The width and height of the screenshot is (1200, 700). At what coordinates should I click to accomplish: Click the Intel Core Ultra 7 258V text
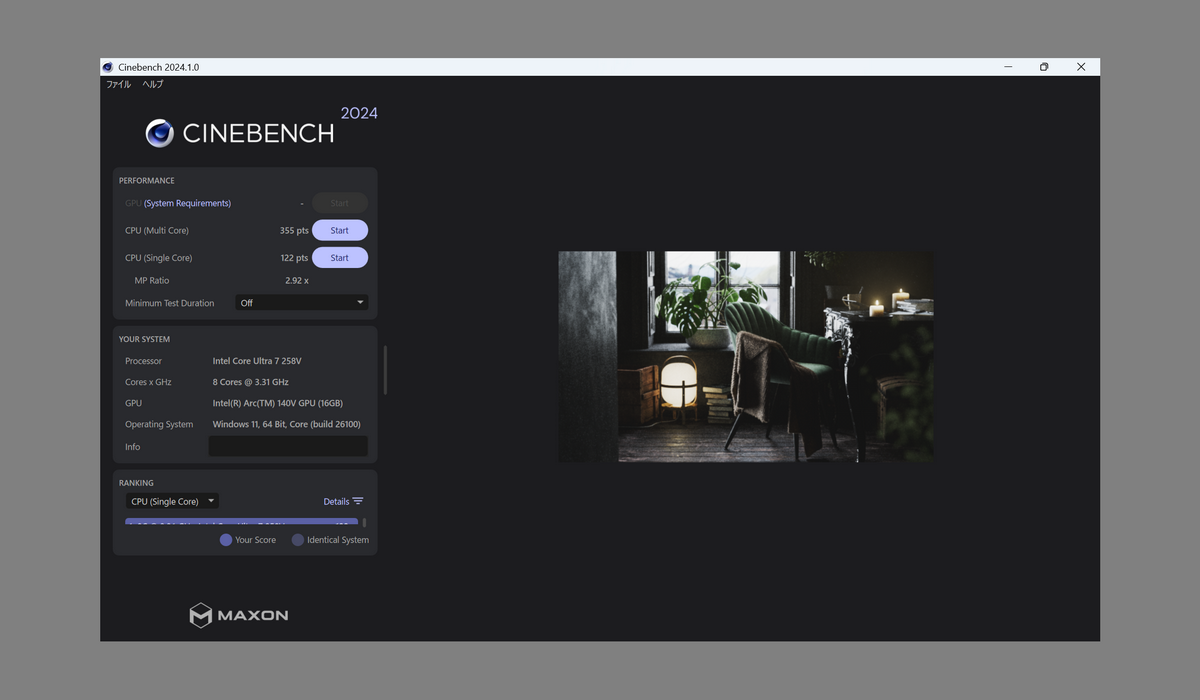pos(257,360)
